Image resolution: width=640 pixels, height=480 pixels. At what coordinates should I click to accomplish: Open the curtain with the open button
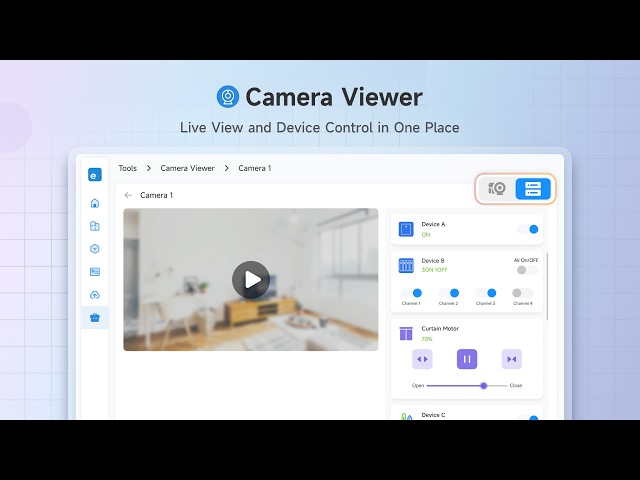(x=422, y=359)
